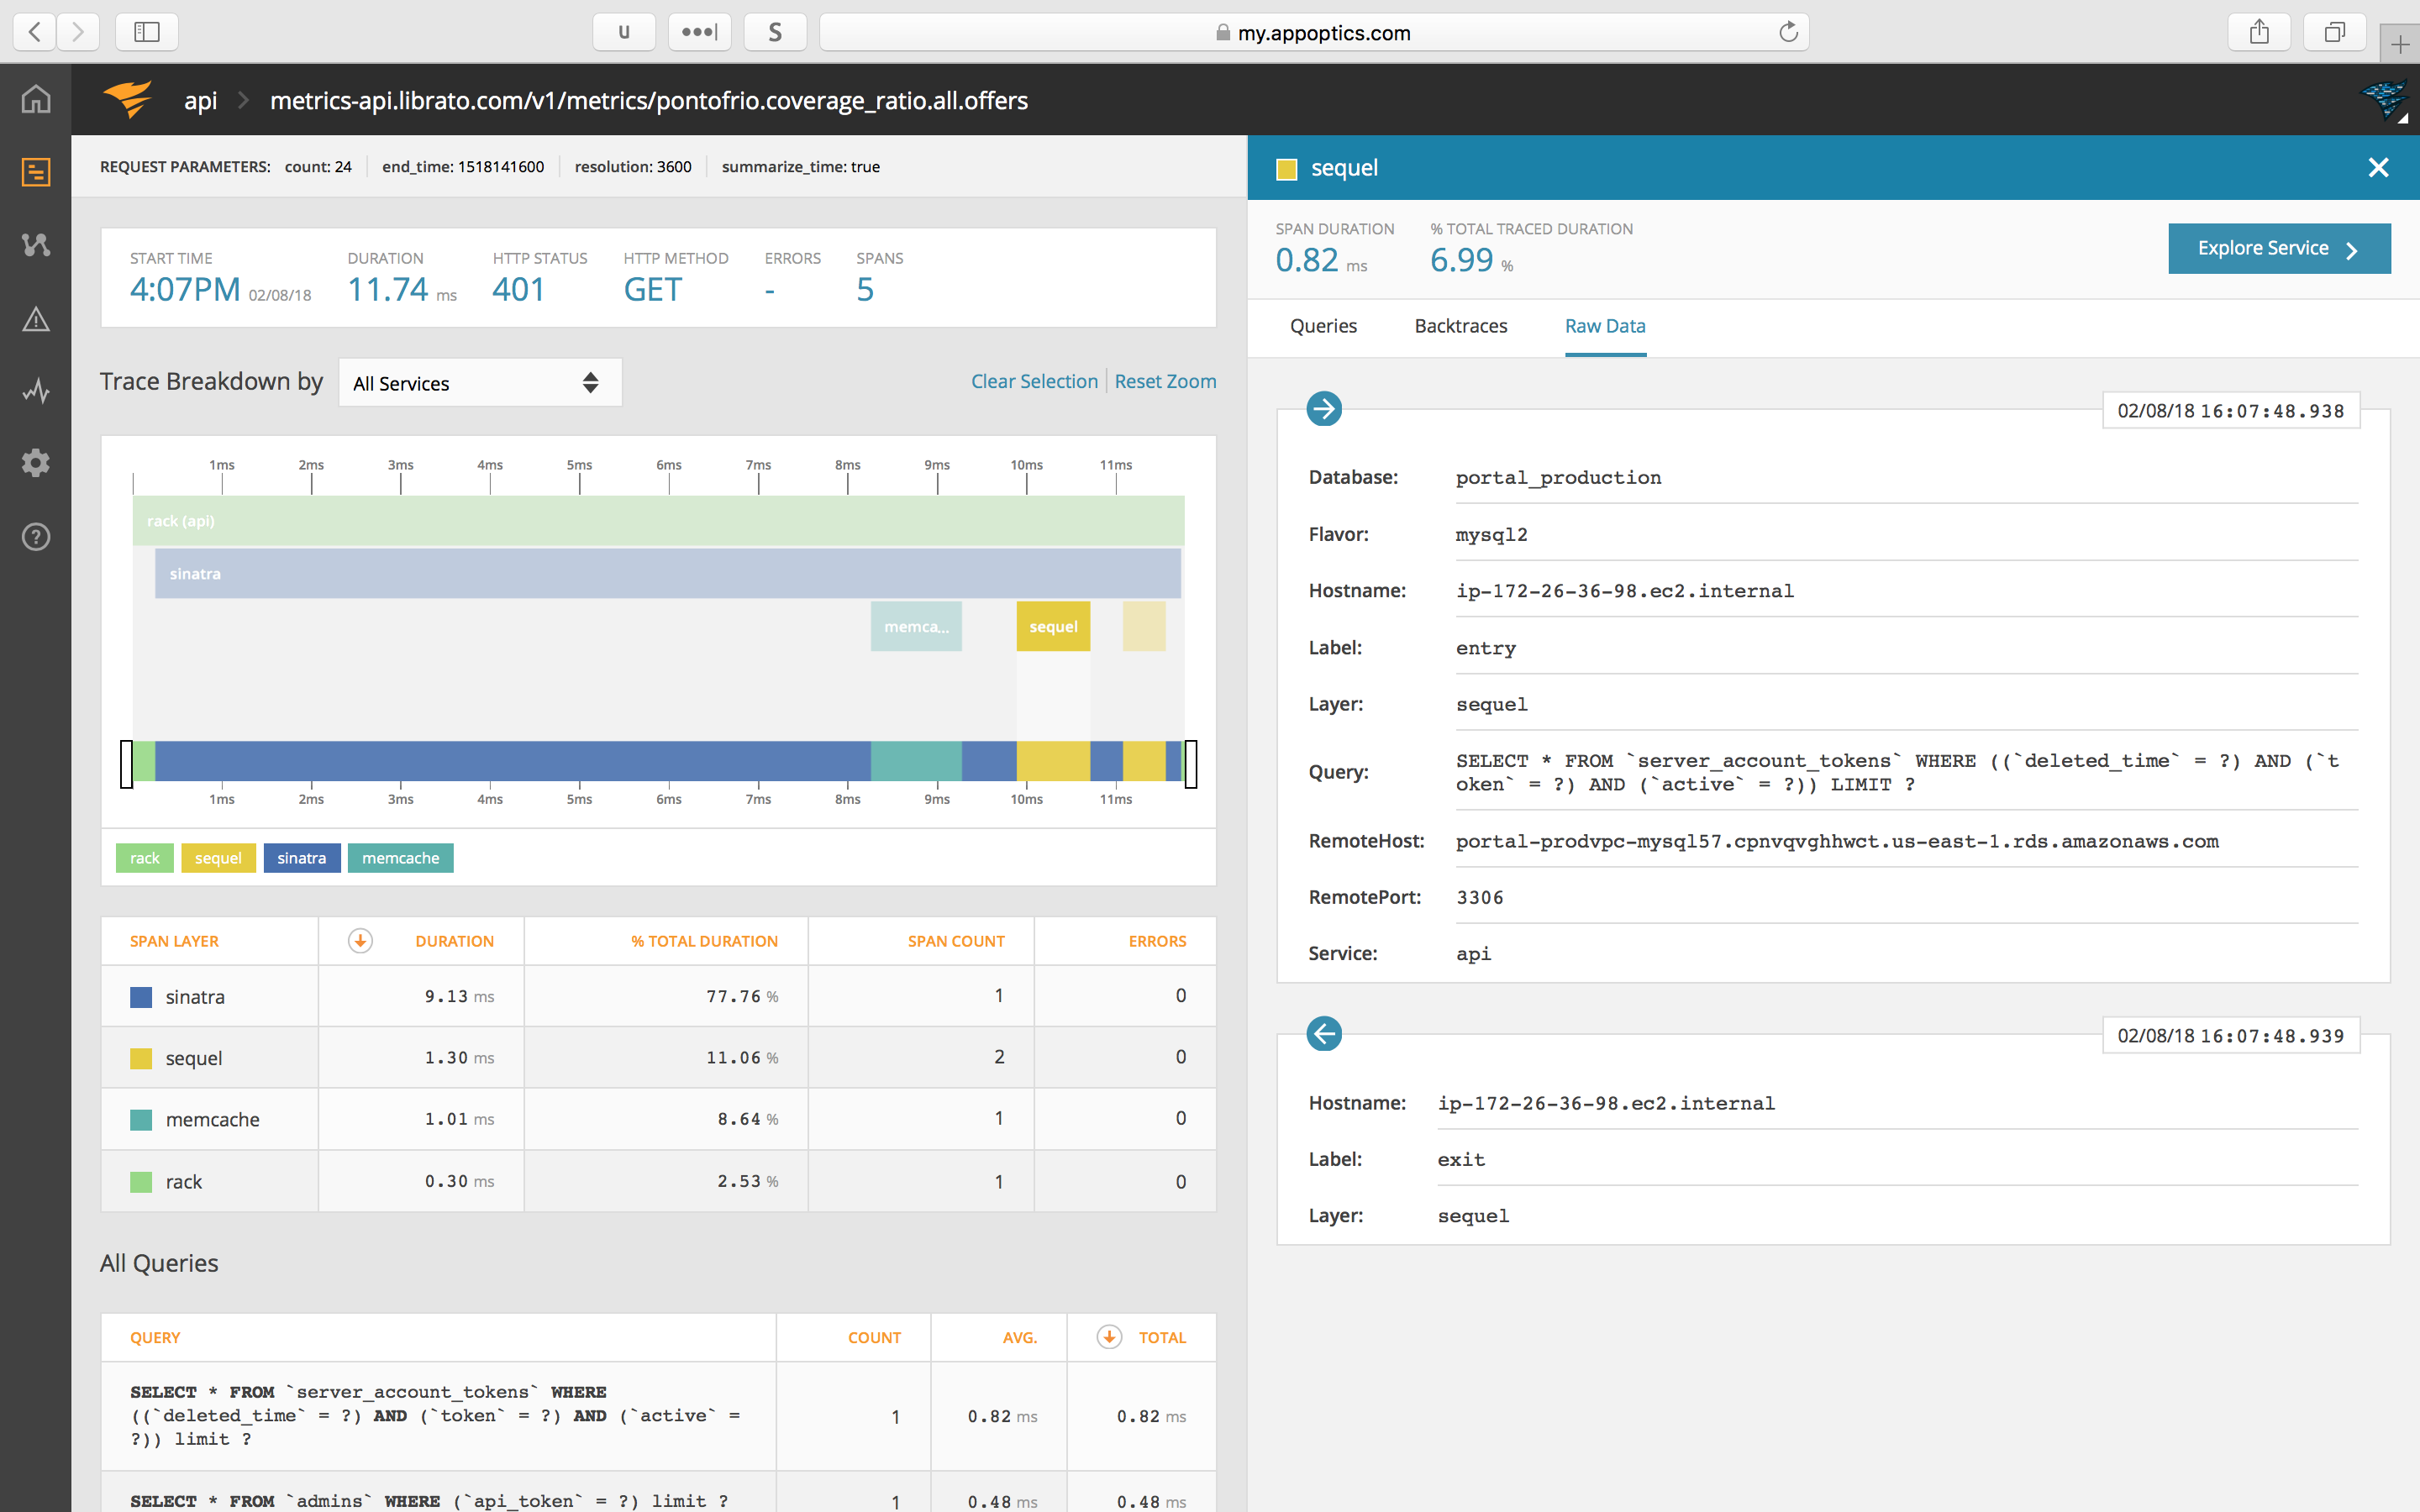Toggle sinatra layer in trace breakdown chart
Image resolution: width=2420 pixels, height=1512 pixels.
(302, 857)
